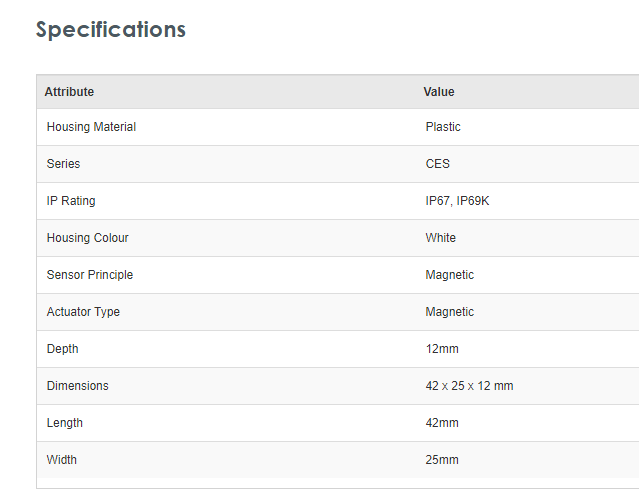Select the Housing Colour attribute label
The height and width of the screenshot is (501, 639).
click(87, 238)
